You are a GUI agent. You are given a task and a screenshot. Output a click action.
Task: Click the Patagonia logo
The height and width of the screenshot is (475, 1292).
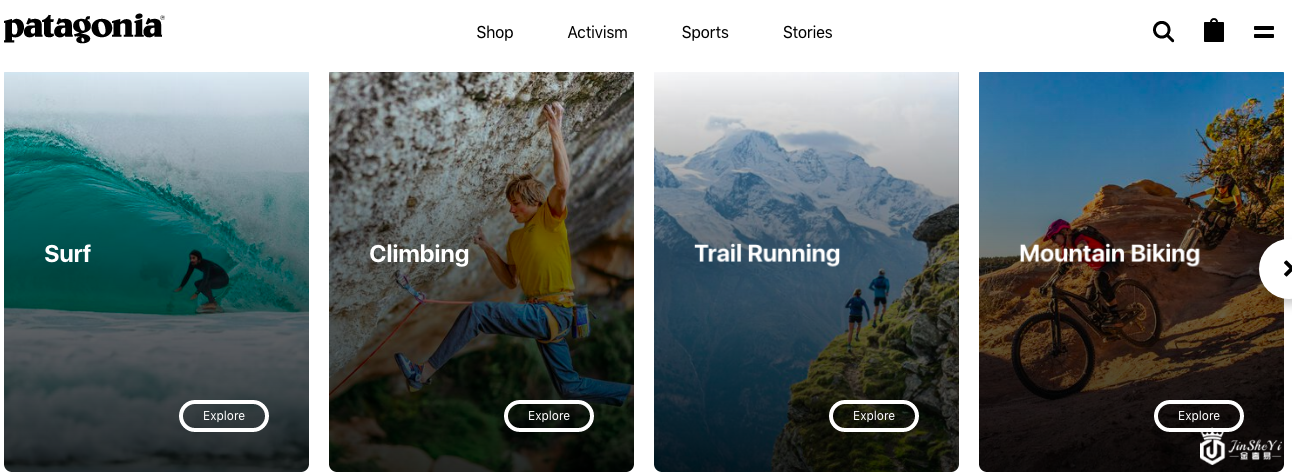pos(83,28)
